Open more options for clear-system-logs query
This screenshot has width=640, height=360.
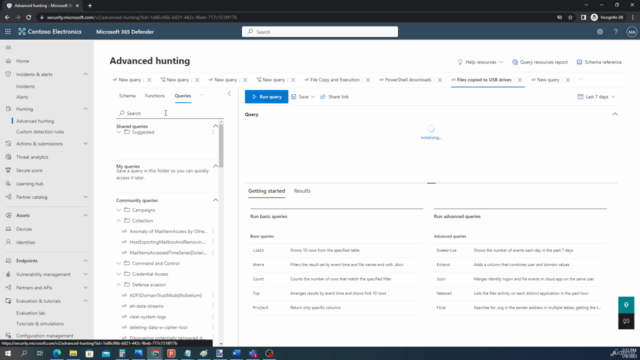point(213,317)
